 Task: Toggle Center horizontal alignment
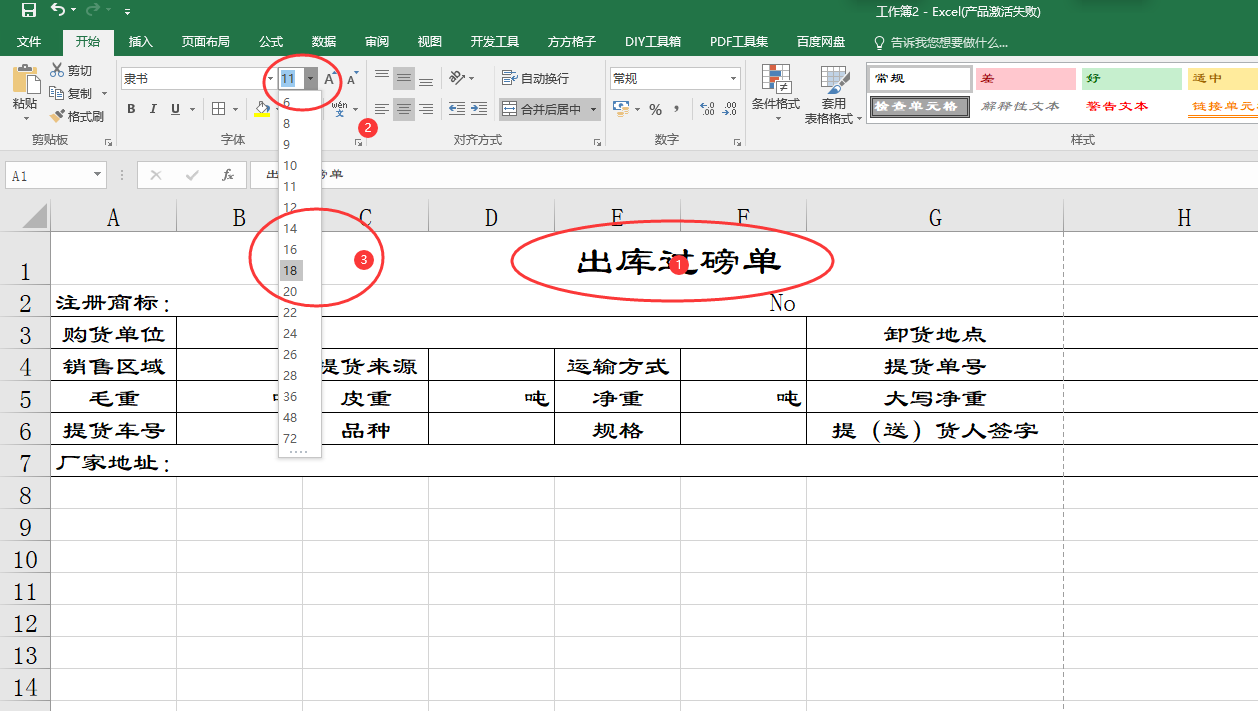pyautogui.click(x=404, y=109)
